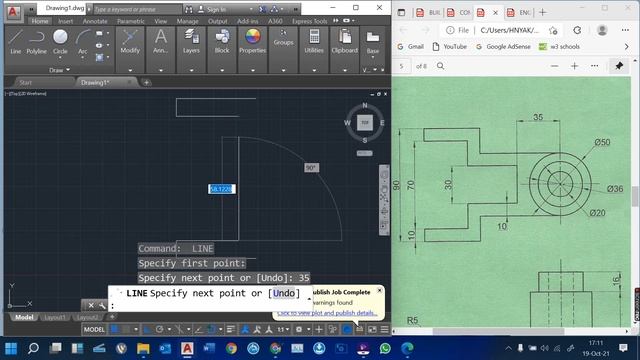The image size is (640, 360).
Task: Click the PDF vertical scrollbar thumb
Action: coord(635,196)
